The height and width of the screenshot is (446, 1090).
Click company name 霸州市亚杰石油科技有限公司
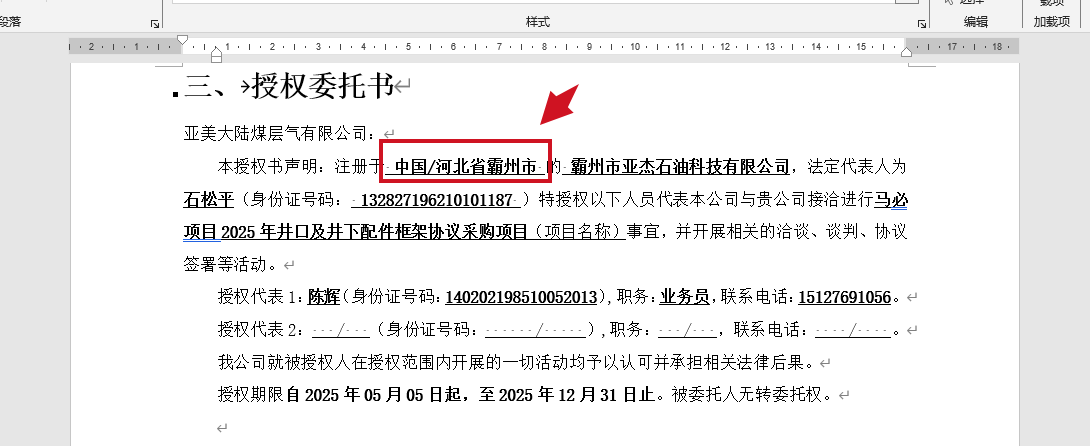(x=680, y=167)
